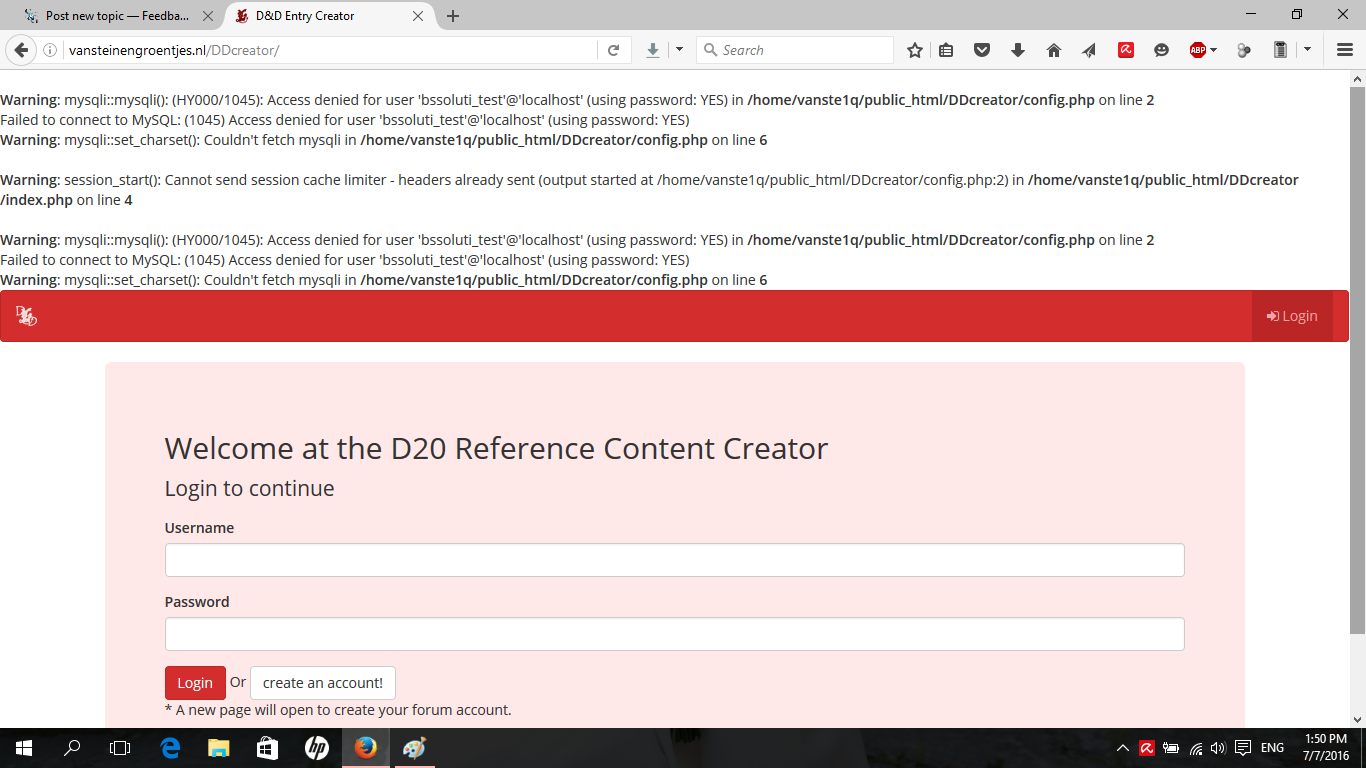Select the Login link in the red navbar
Image resolution: width=1366 pixels, height=768 pixels.
pos(1292,316)
